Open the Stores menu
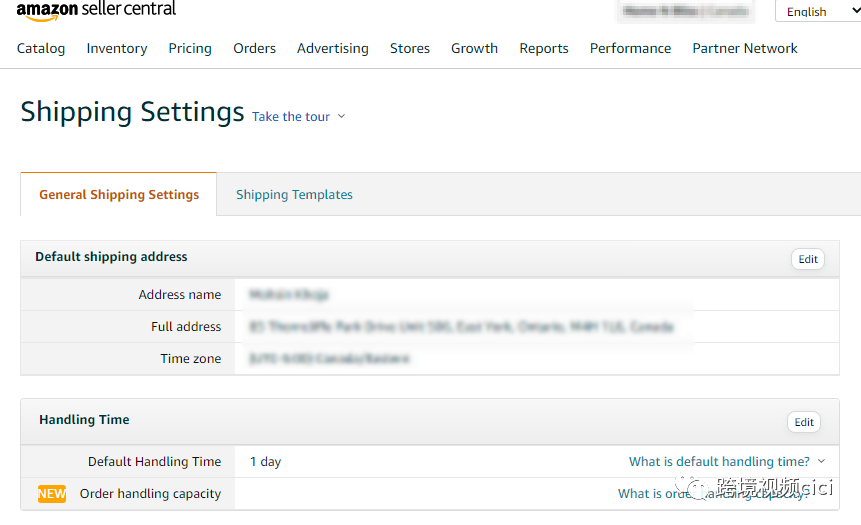 coord(410,48)
